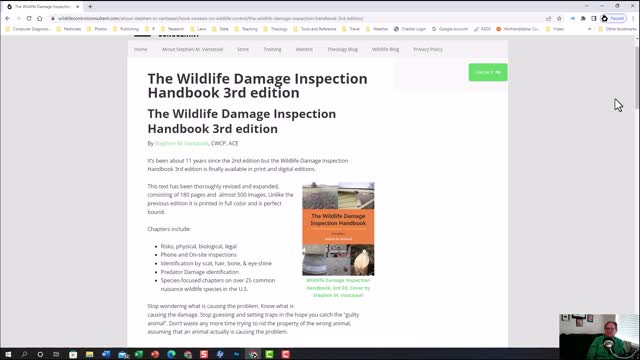Open Microsoft Edge from the taskbar

point(171,354)
